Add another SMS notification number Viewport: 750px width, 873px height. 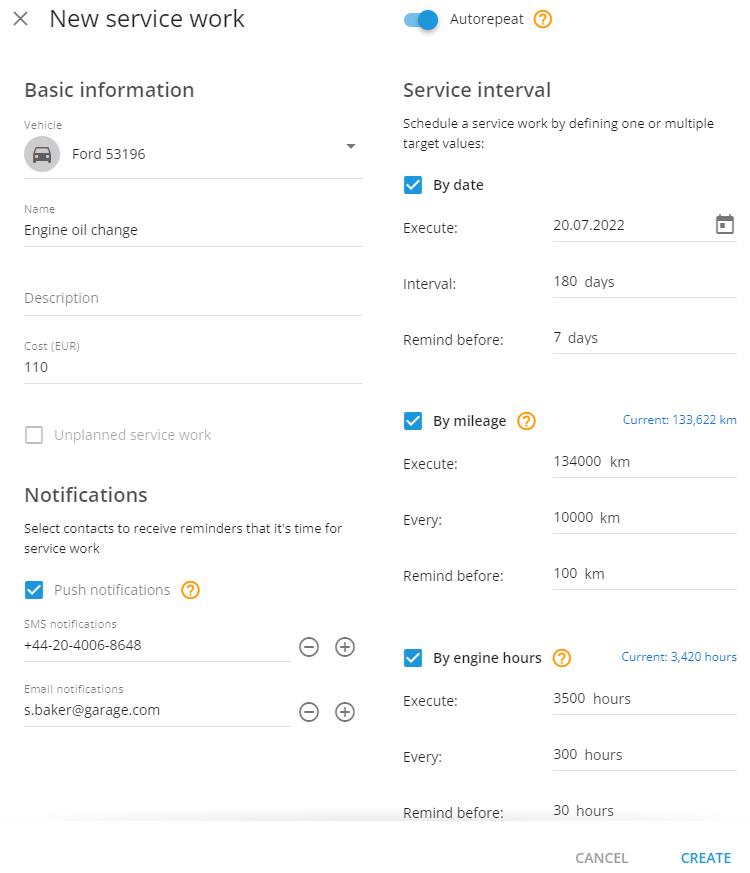pos(345,647)
